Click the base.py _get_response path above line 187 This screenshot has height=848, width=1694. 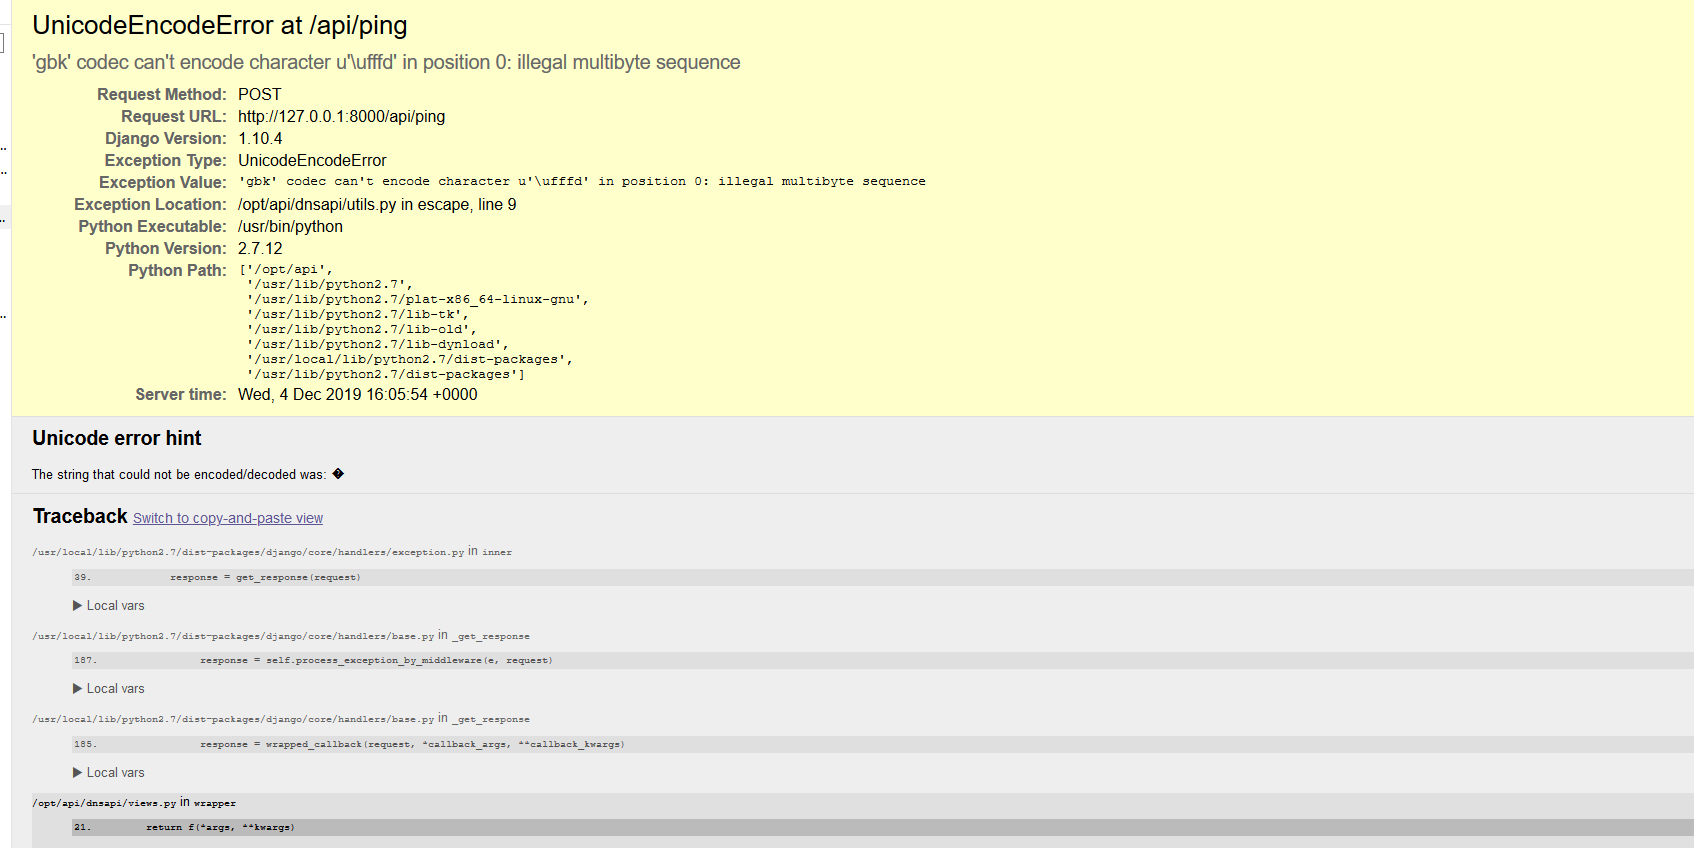[281, 635]
